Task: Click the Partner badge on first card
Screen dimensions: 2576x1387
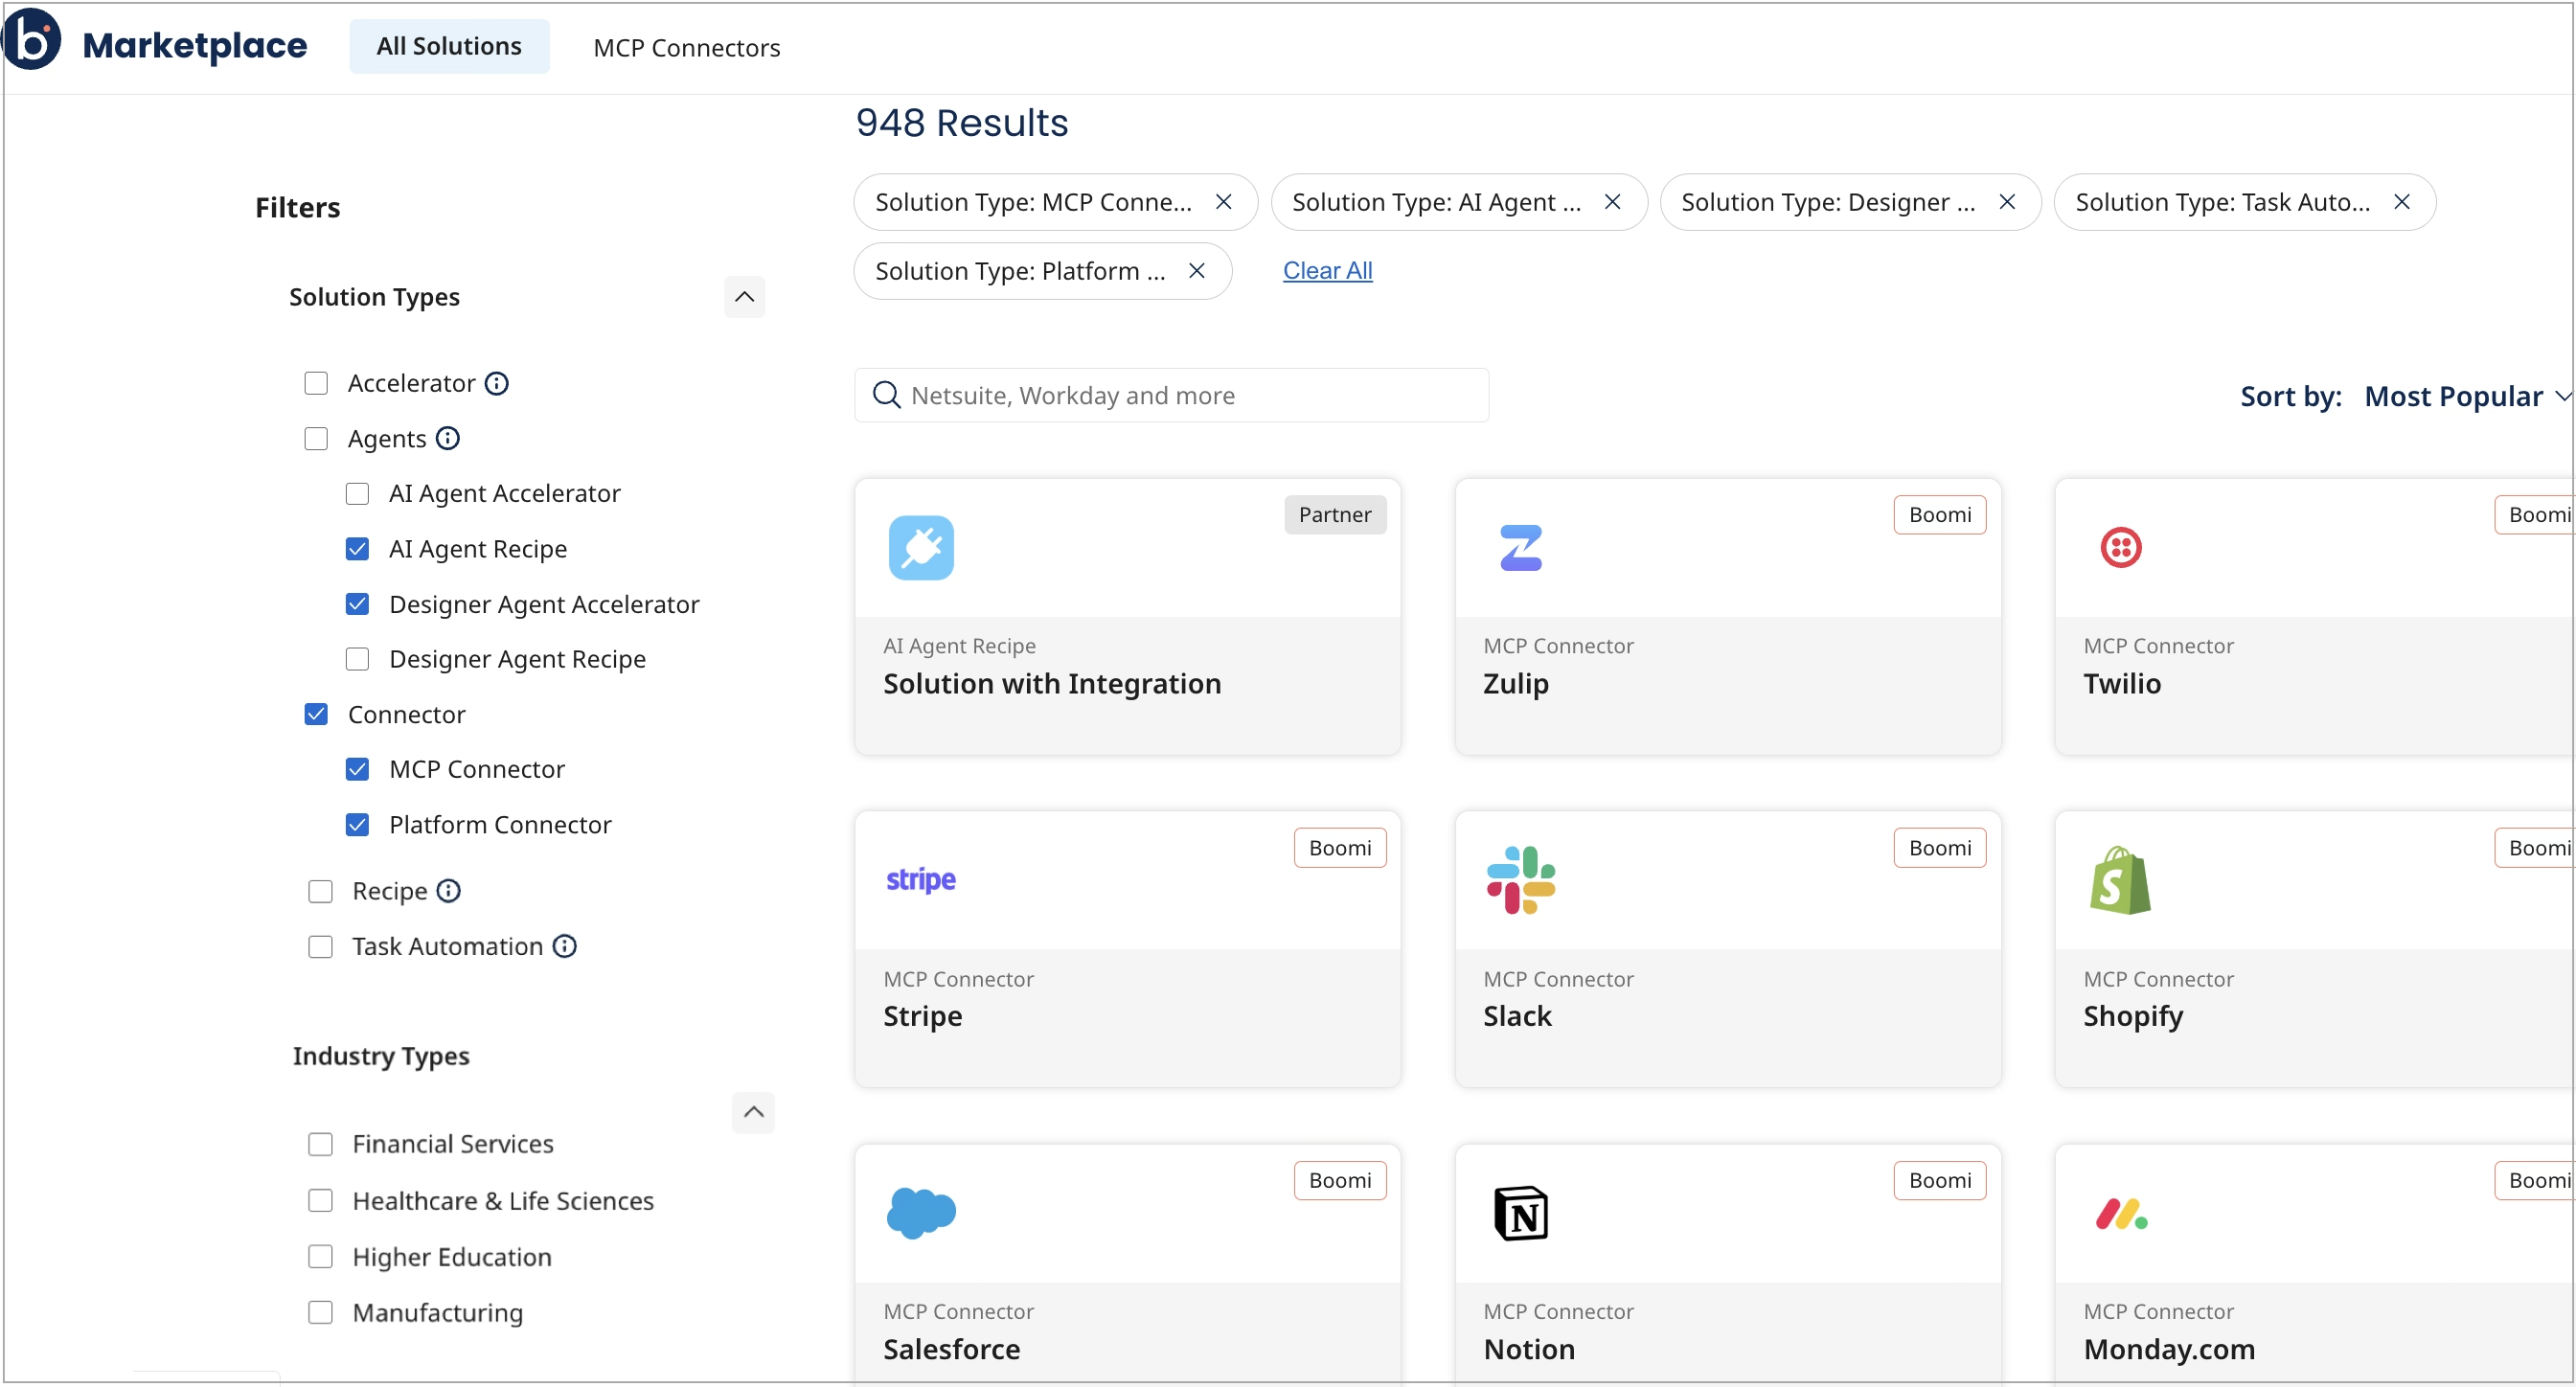Action: pyautogui.click(x=1334, y=514)
